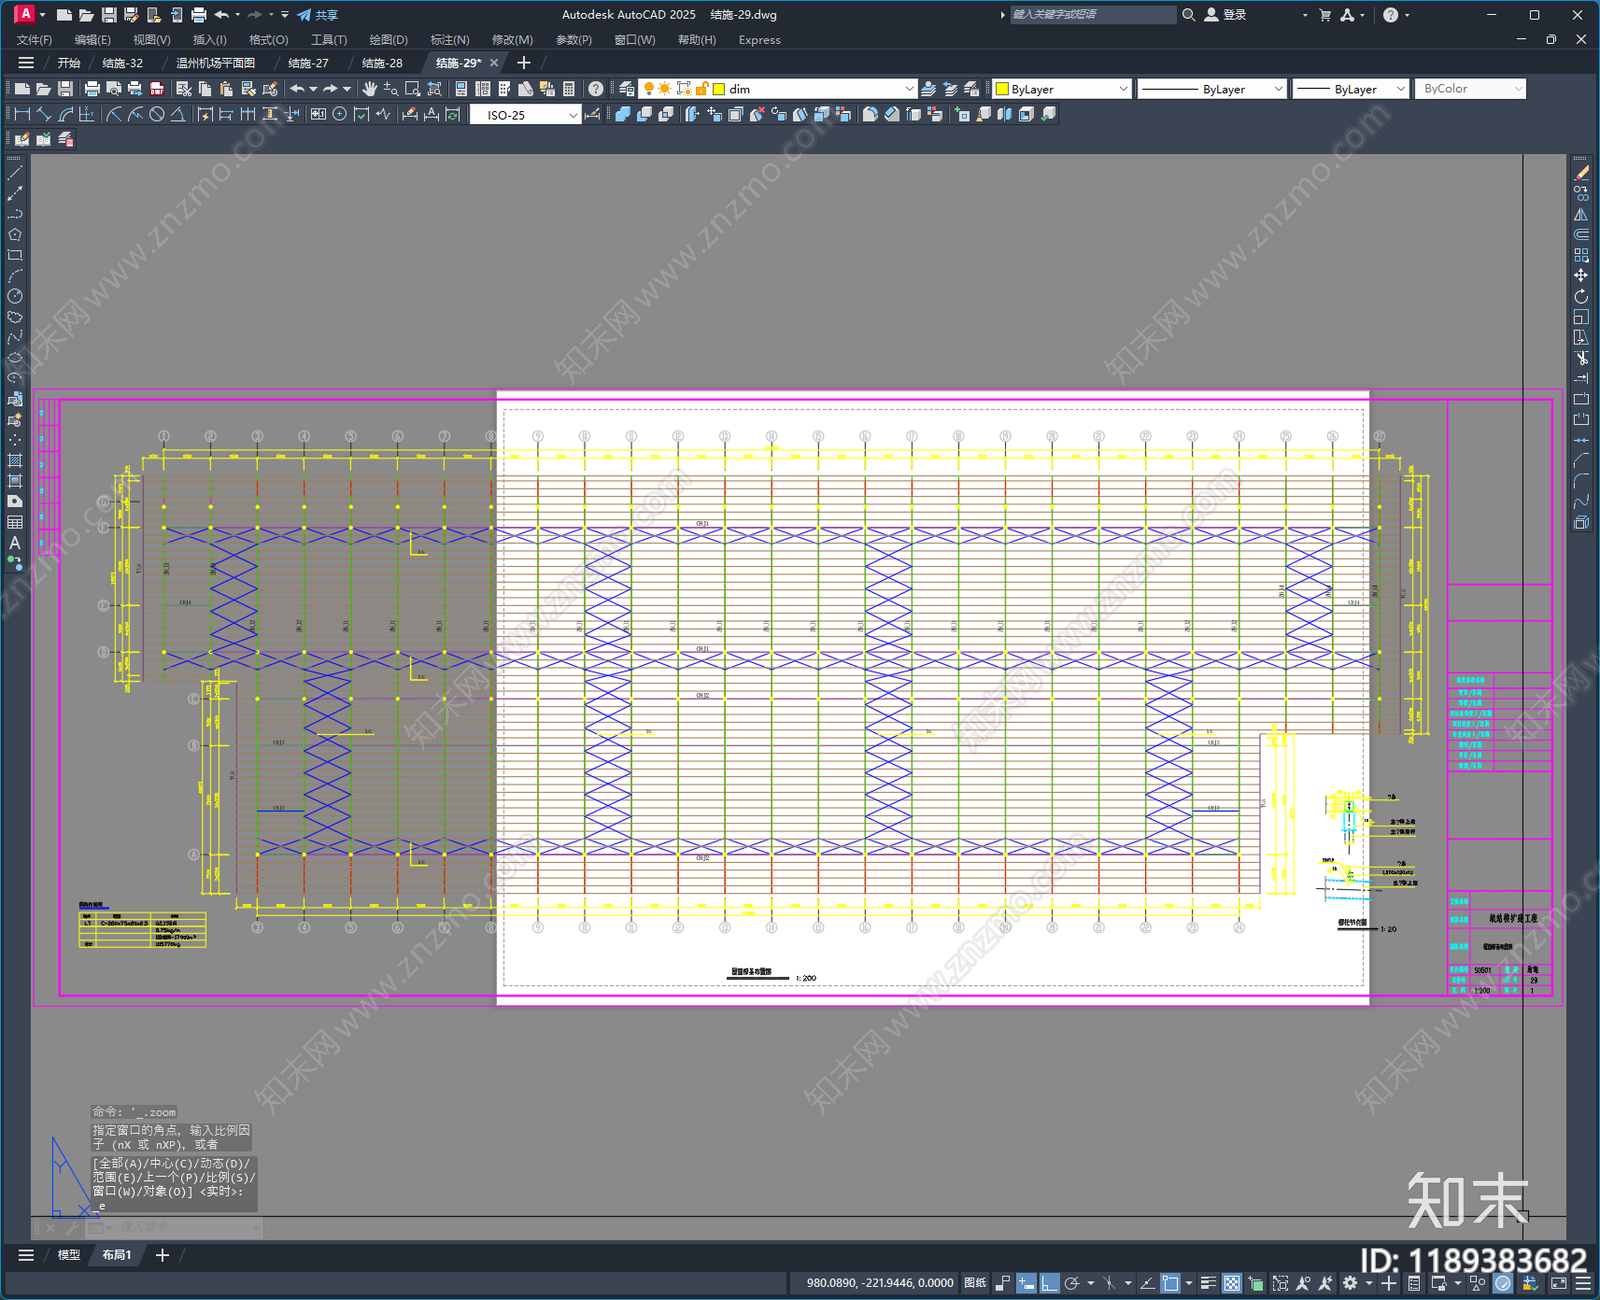Click the Autodesk App Store cart icon
Image resolution: width=1600 pixels, height=1300 pixels.
1325,15
